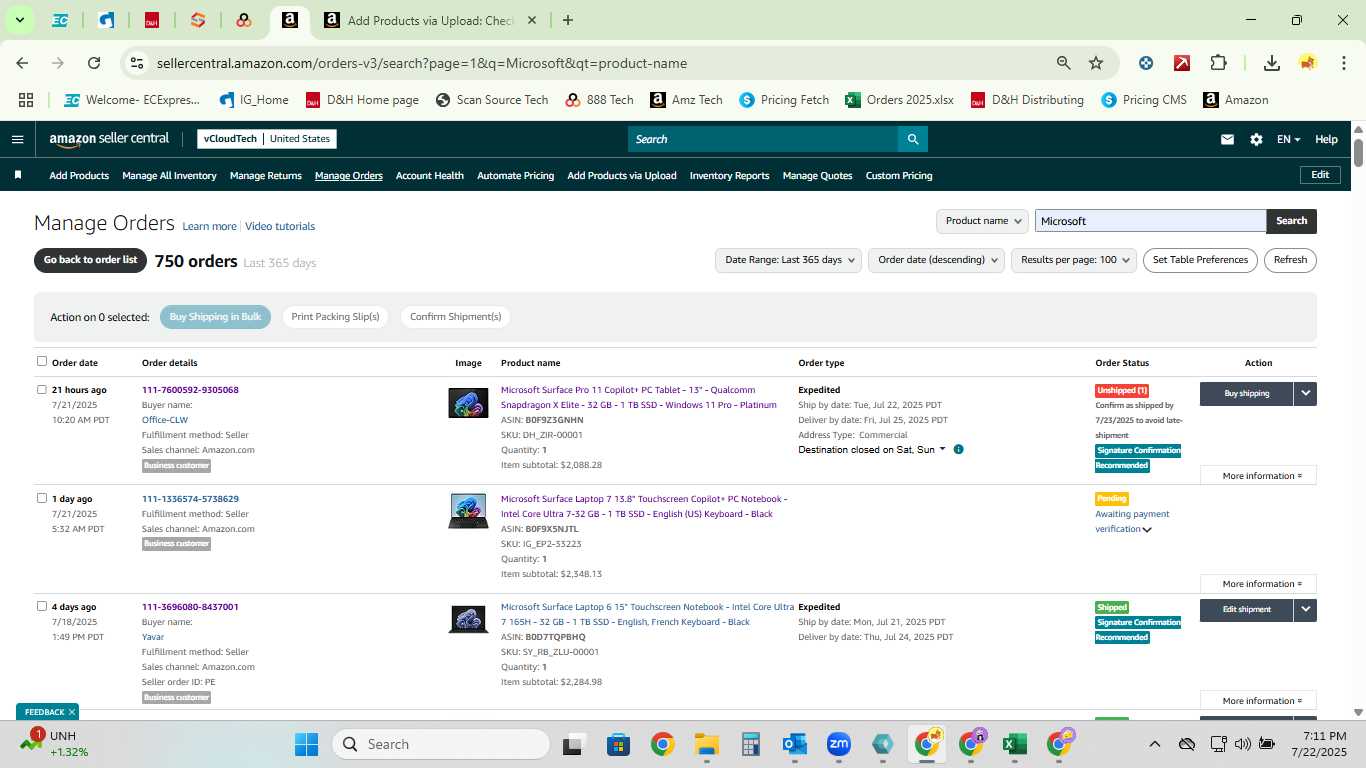Viewport: 1366px width, 768px height.
Task: Open Excel from the taskbar
Action: pyautogui.click(x=1014, y=744)
